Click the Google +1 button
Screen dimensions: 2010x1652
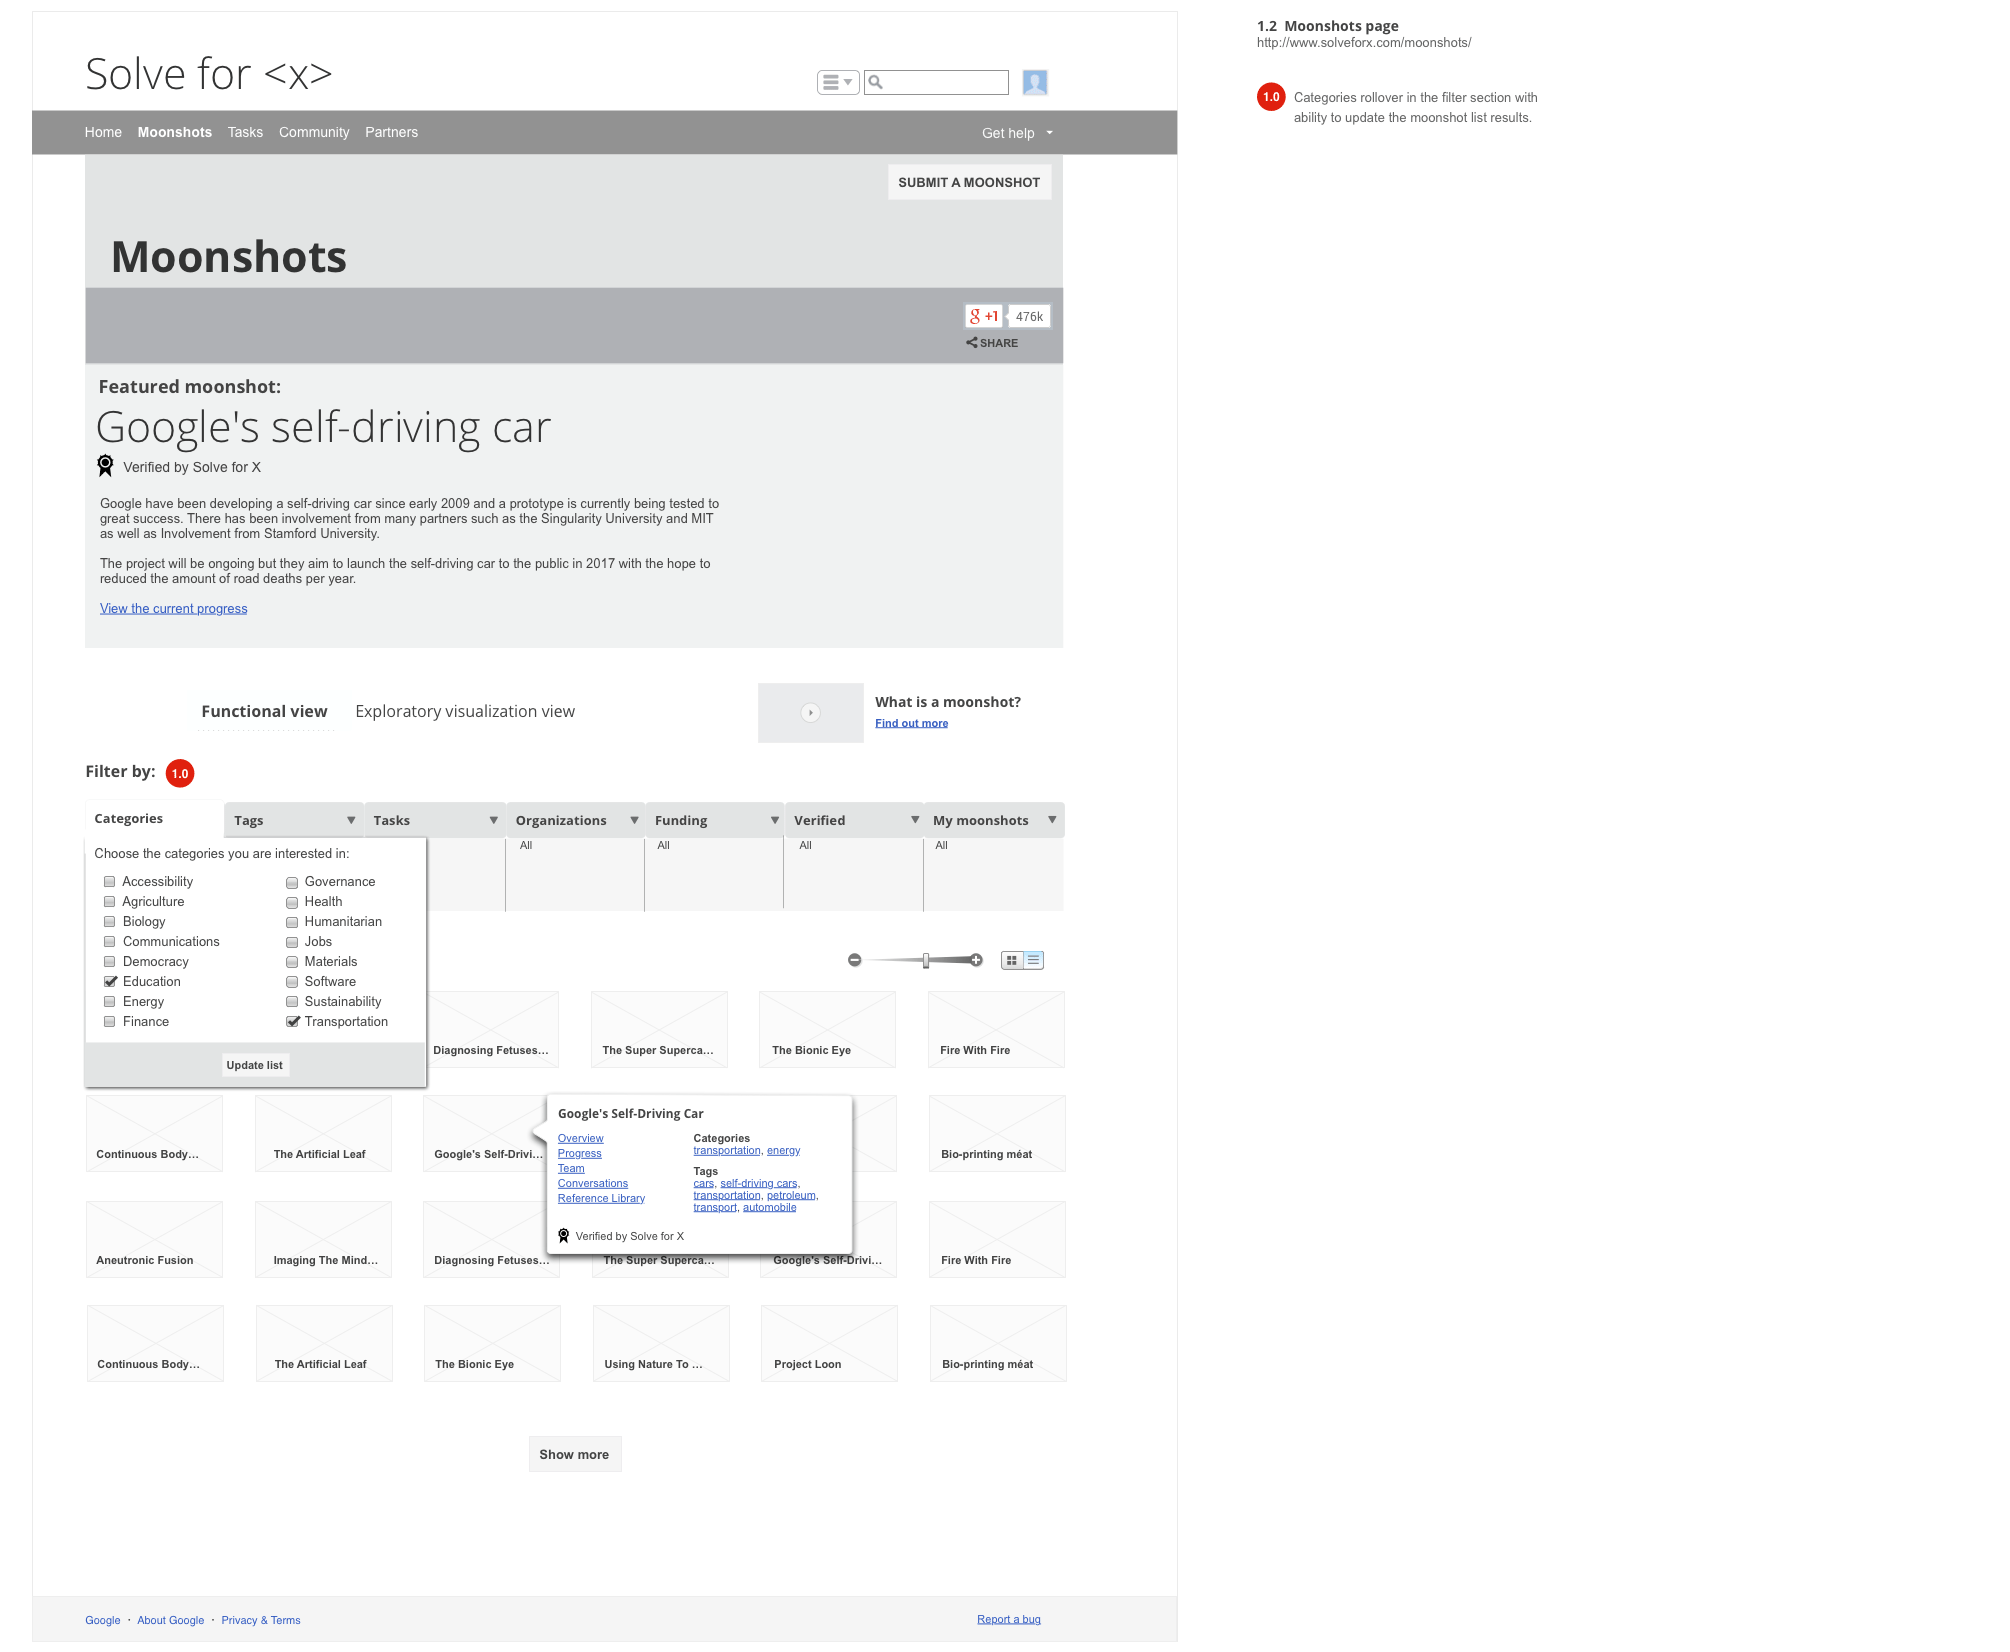coord(983,316)
